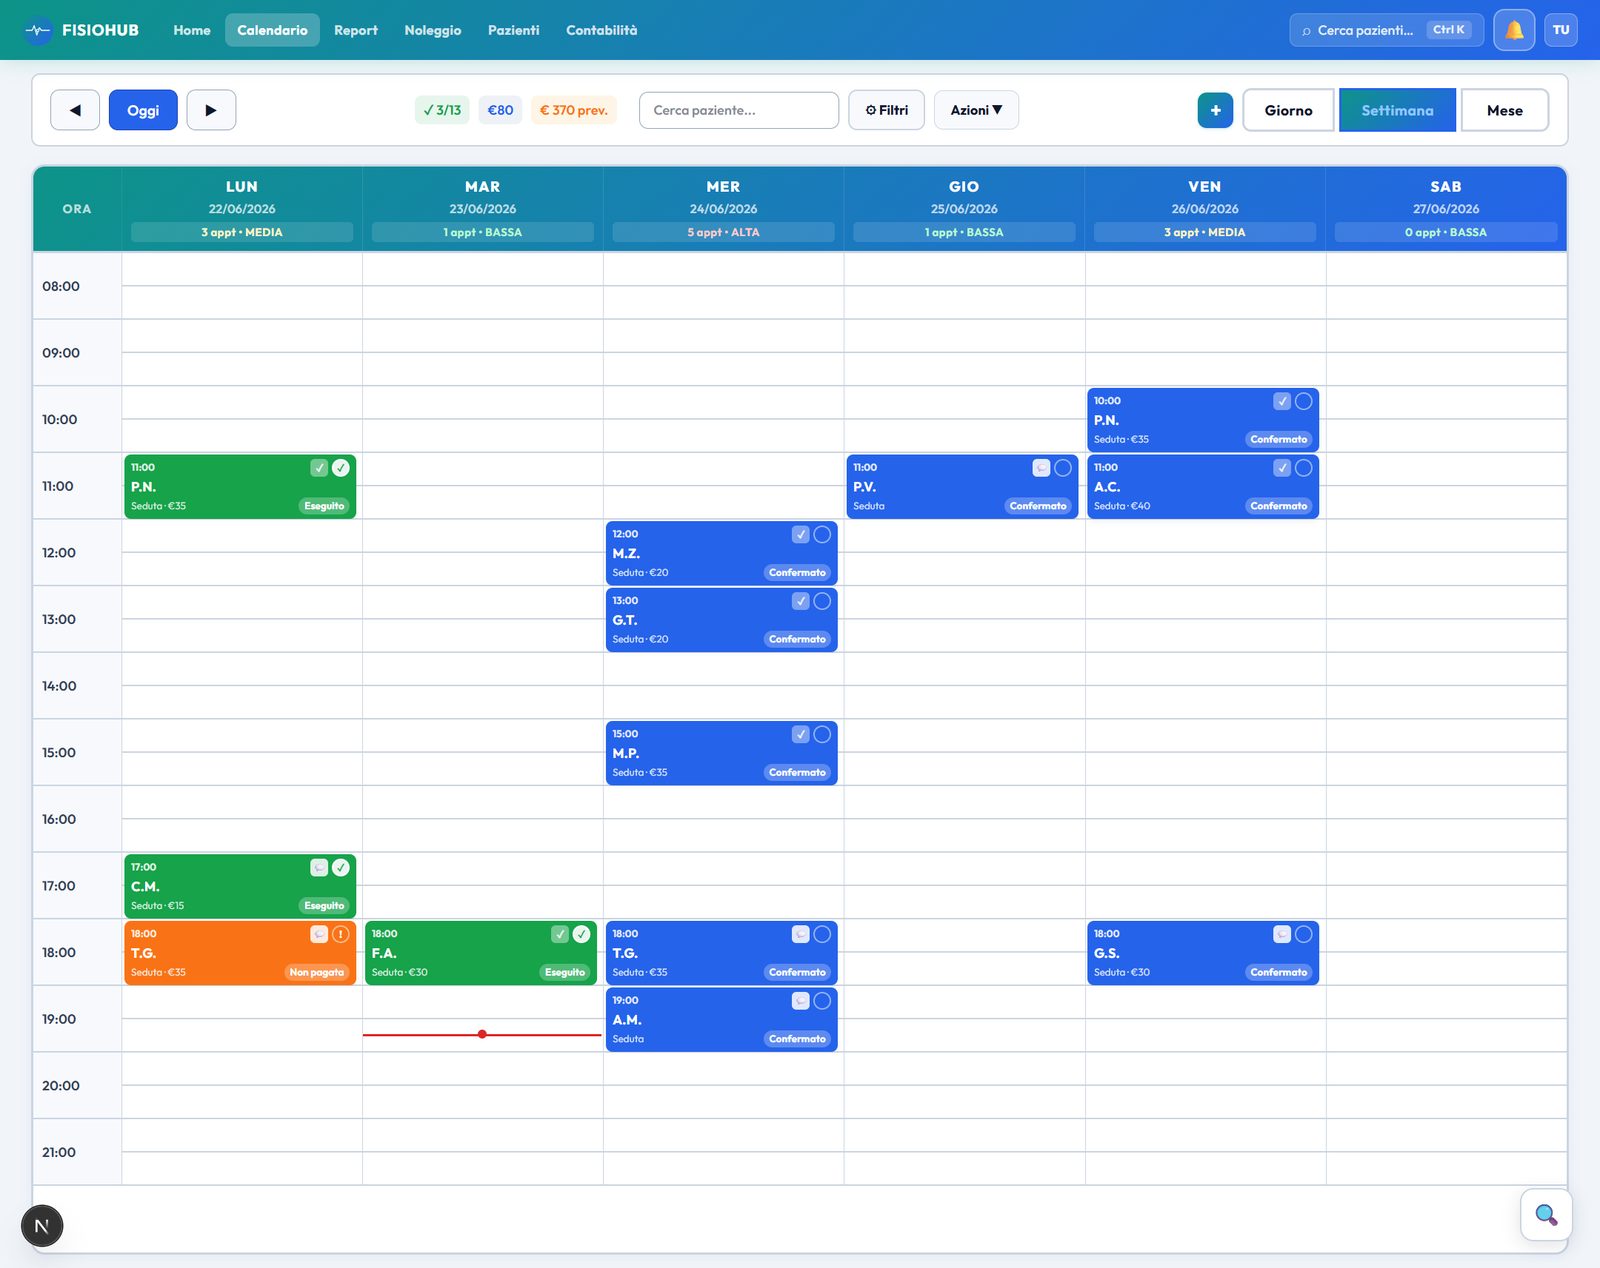Open the magnifier widget in bottom corner
This screenshot has height=1268, width=1600.
pyautogui.click(x=1546, y=1215)
